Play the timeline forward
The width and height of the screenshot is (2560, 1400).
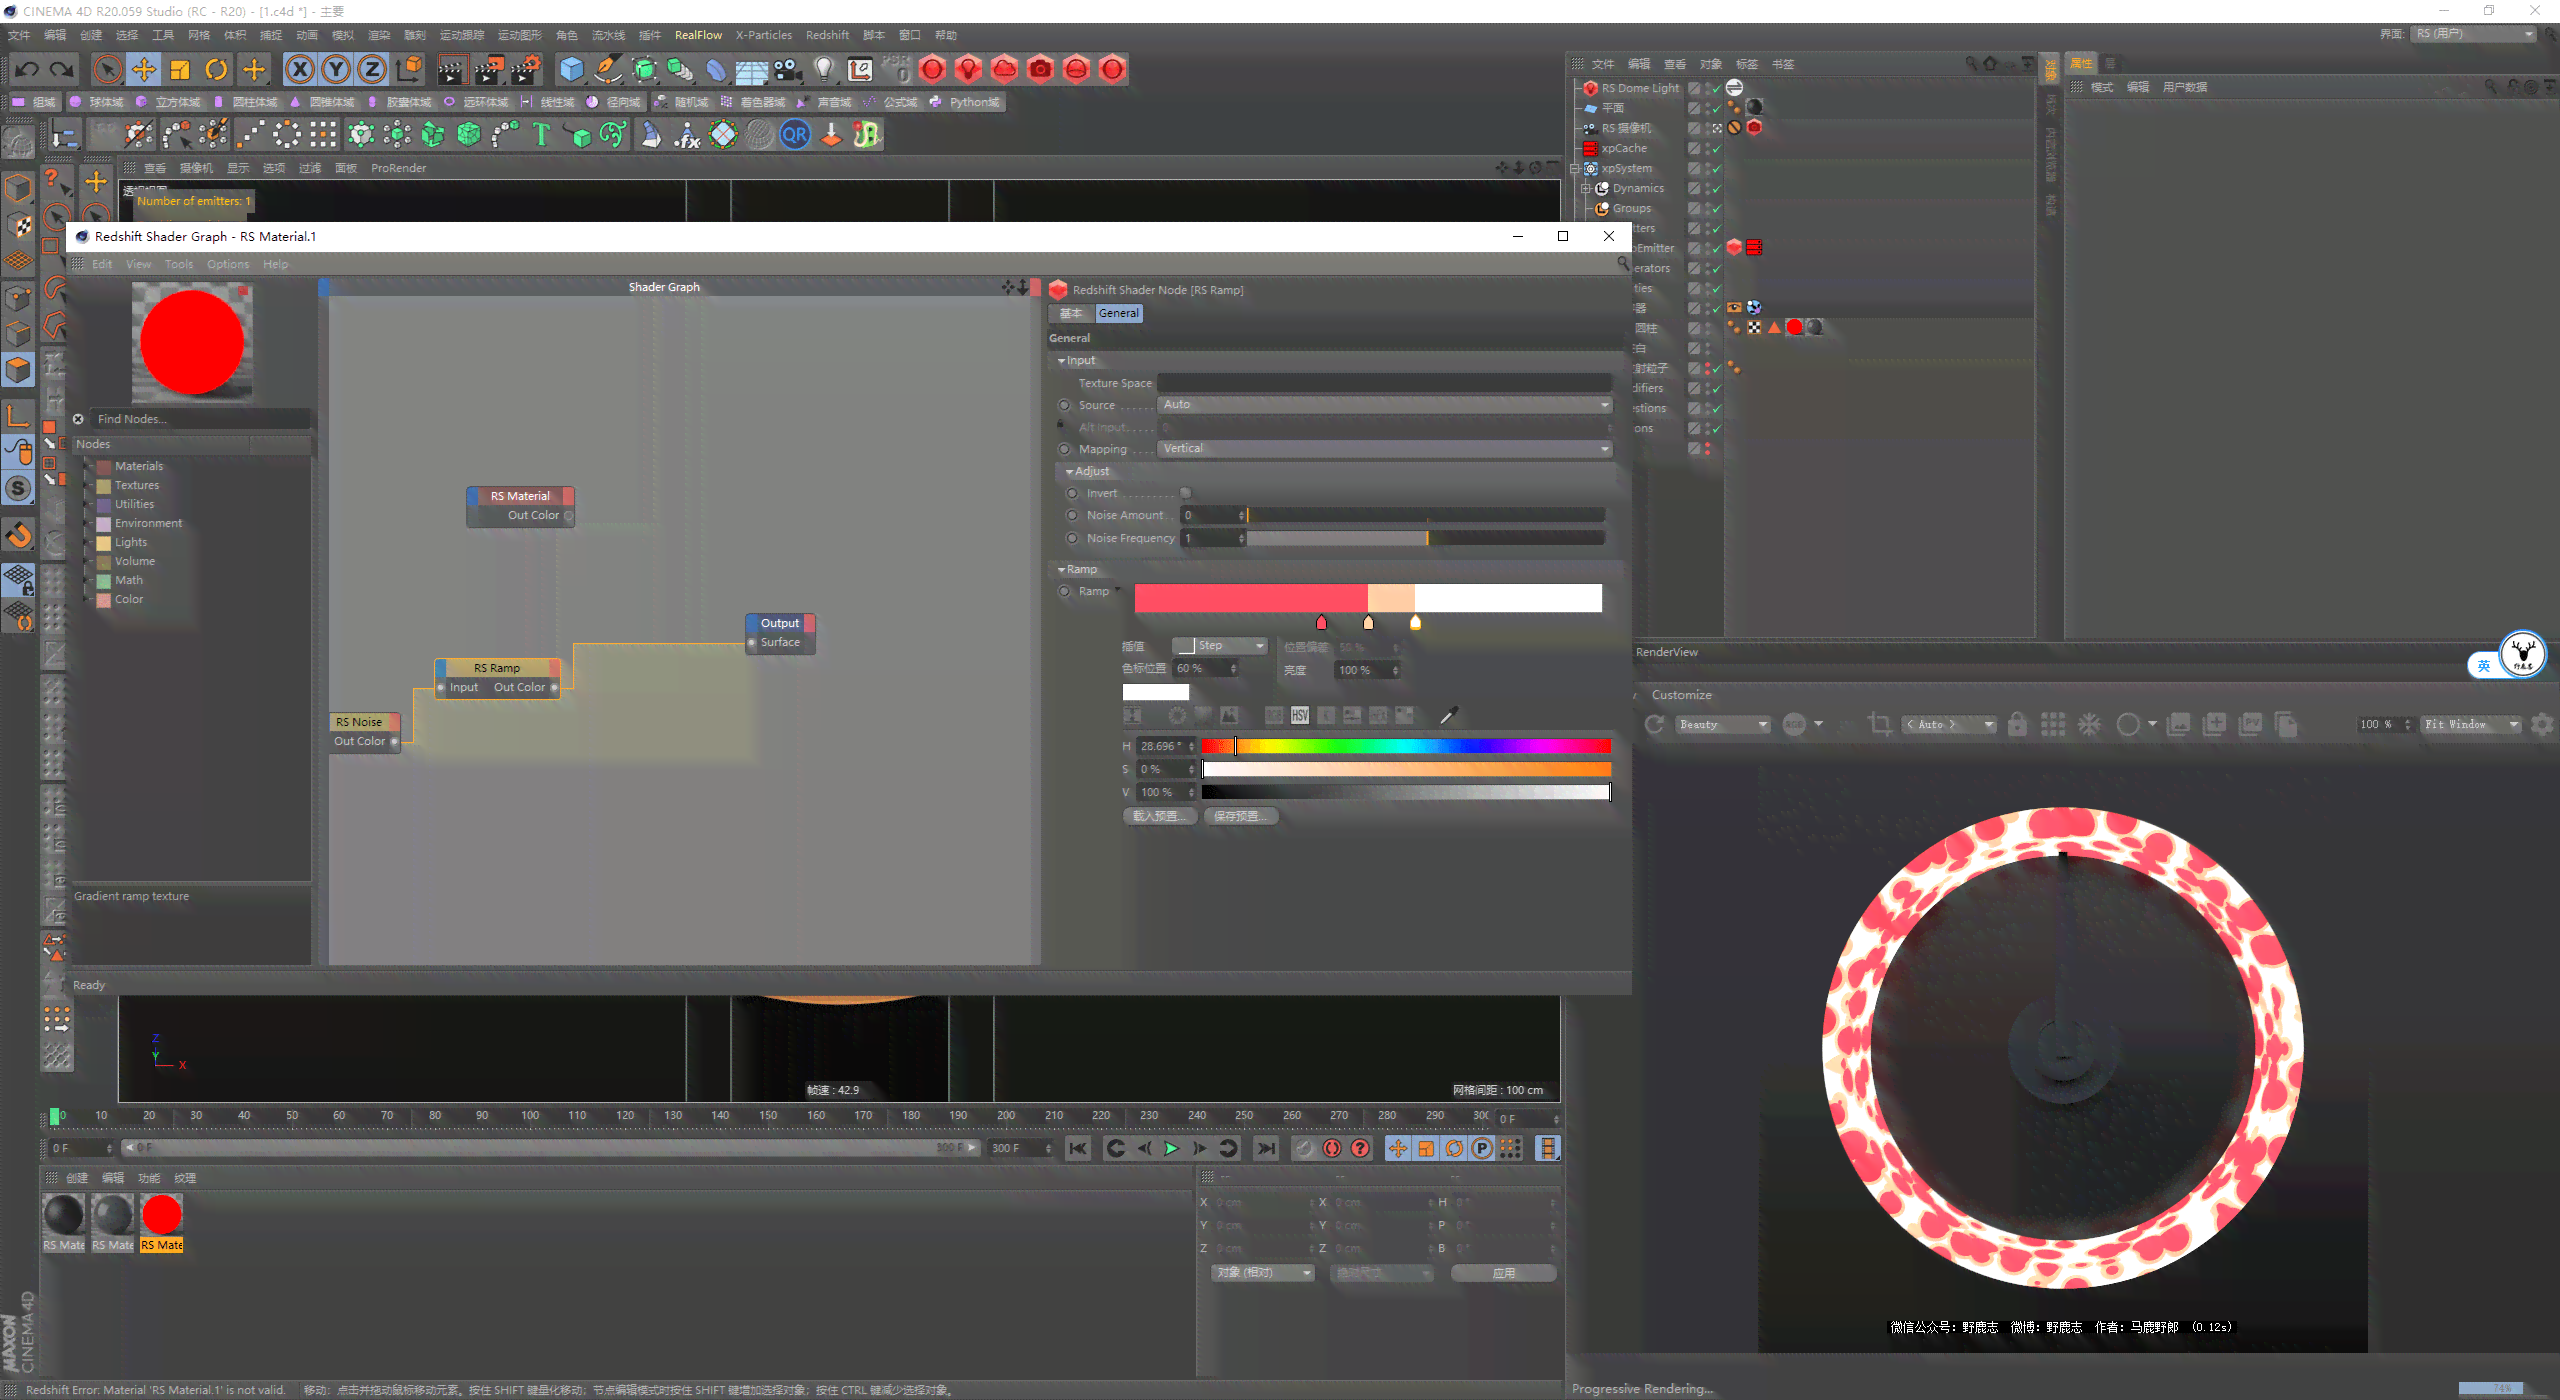1171,1148
